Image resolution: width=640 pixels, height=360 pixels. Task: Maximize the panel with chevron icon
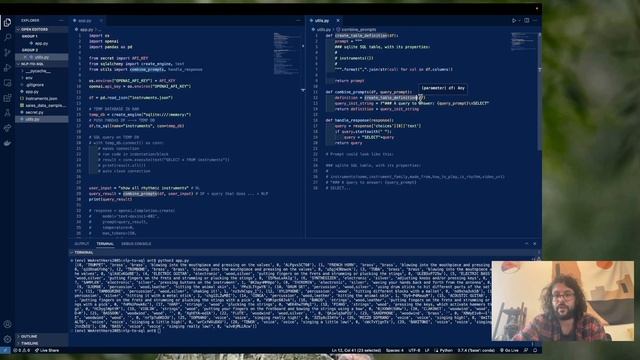click(526, 244)
